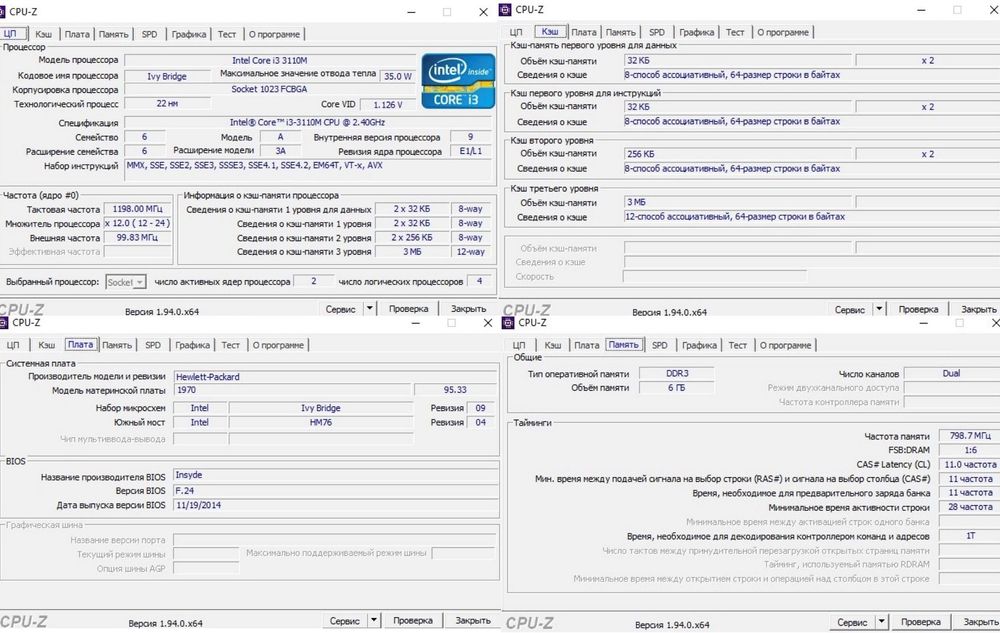Click the FSB:DRAM 1:6 ratio value
1000x633 pixels.
[x=969, y=450]
